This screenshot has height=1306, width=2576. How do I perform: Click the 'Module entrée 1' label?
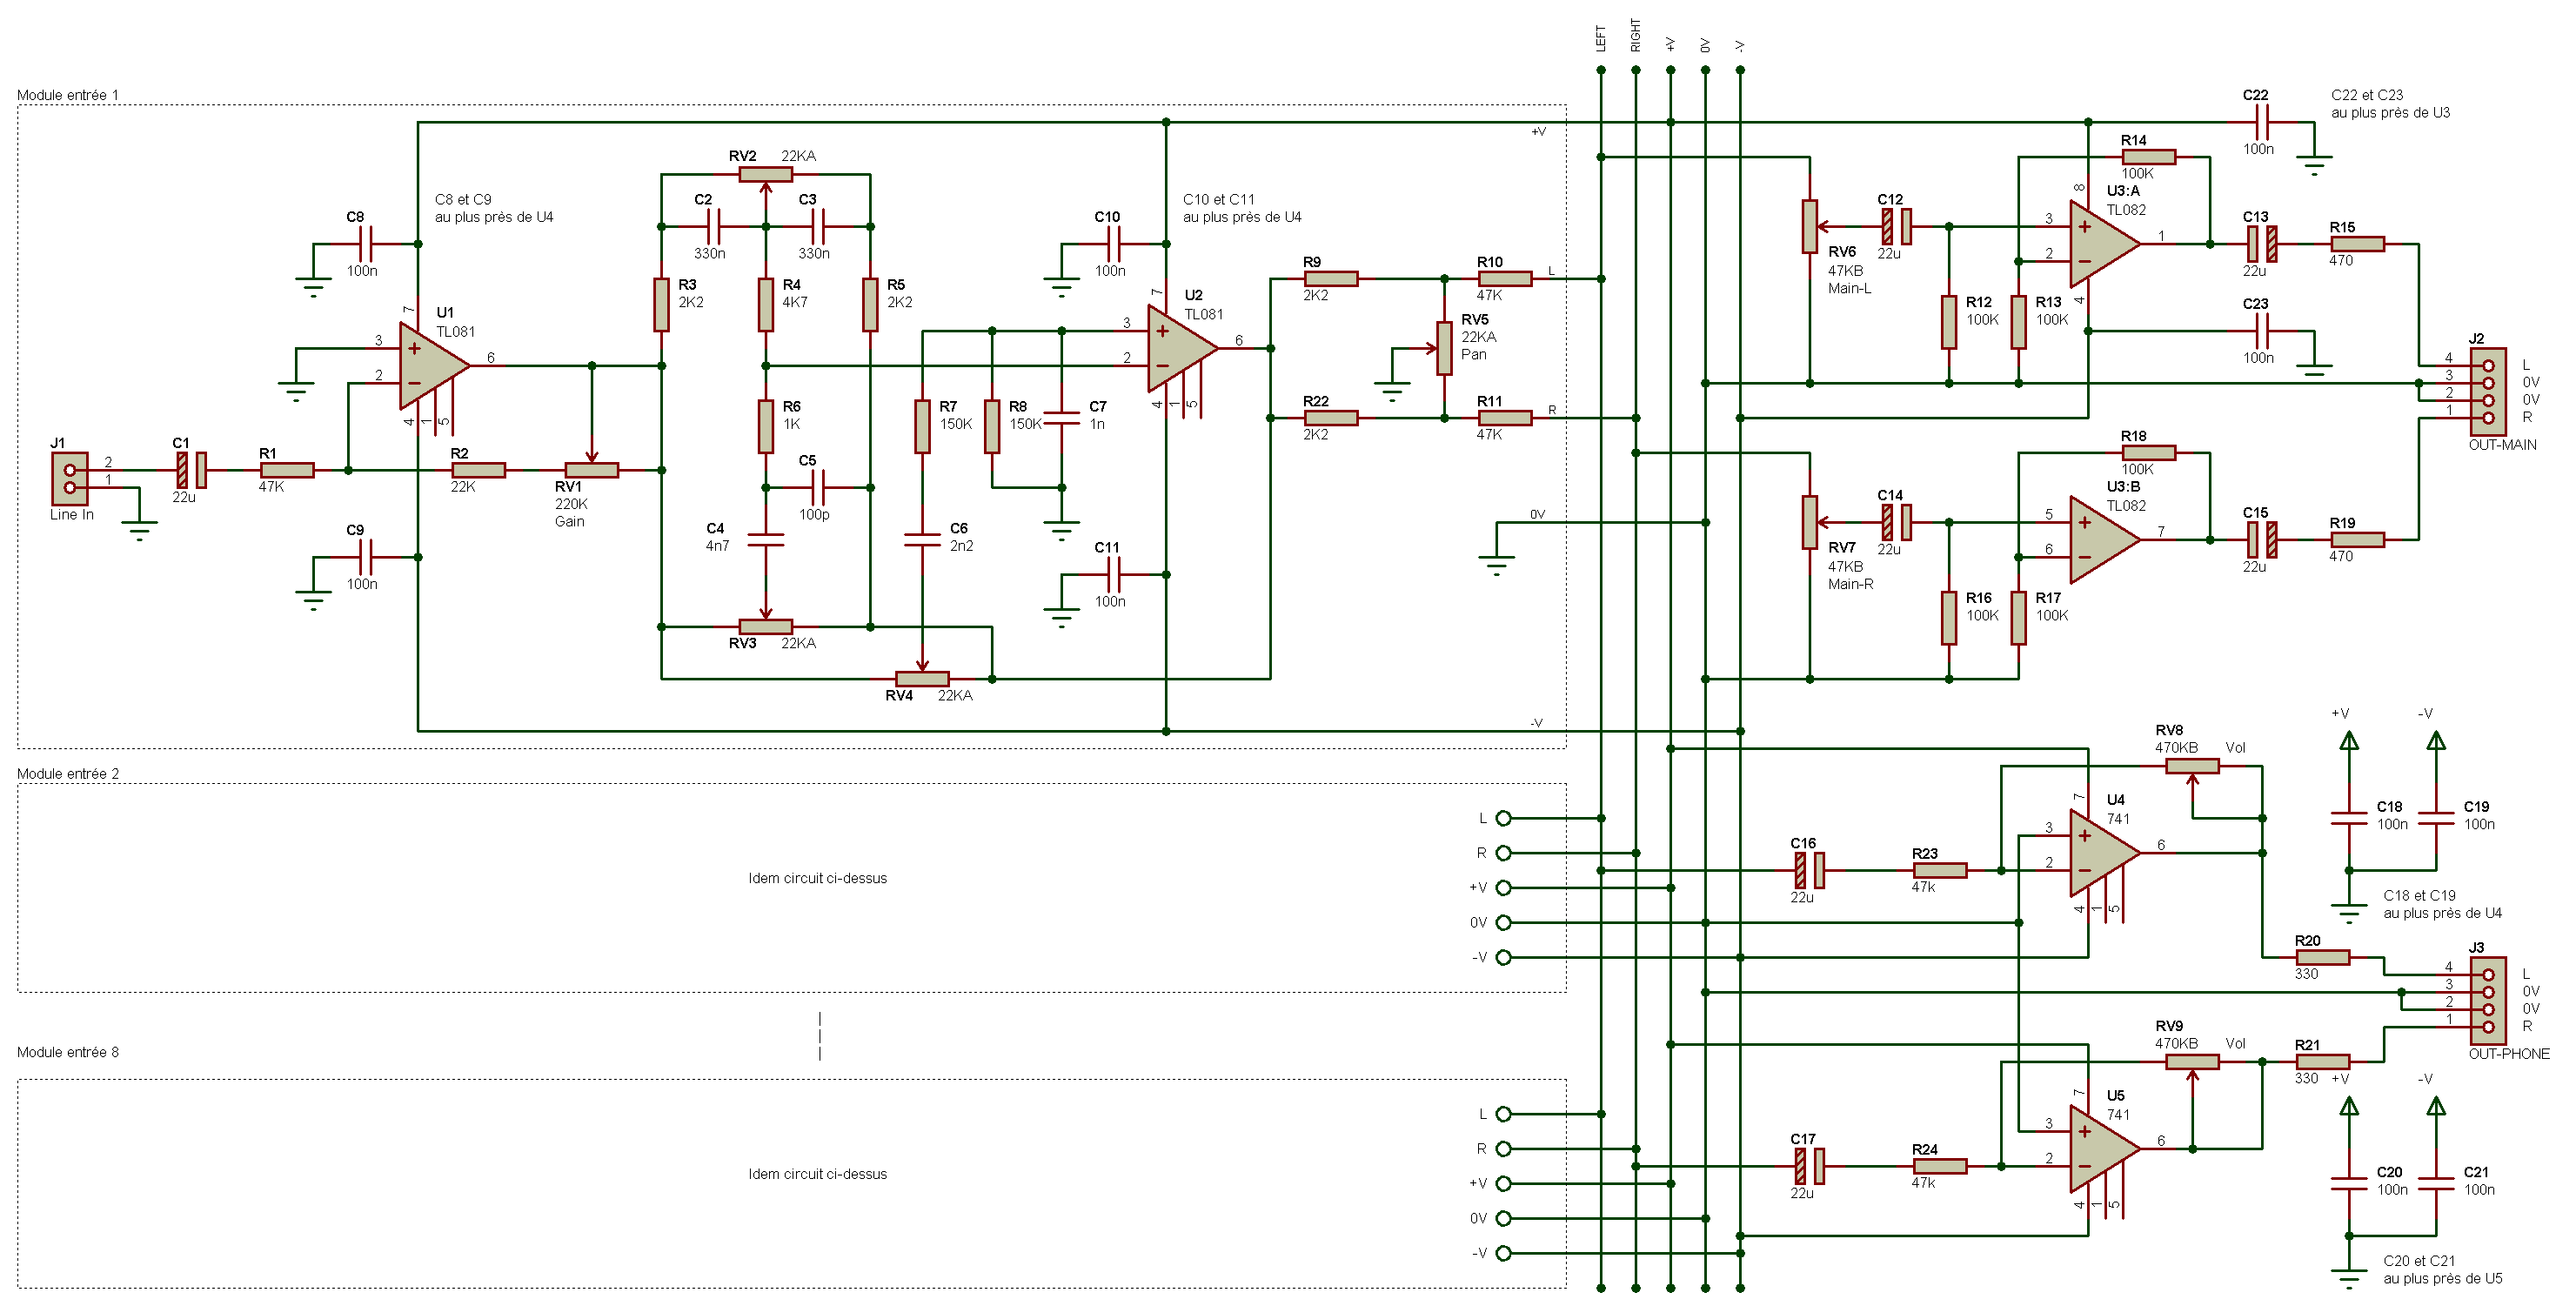pyautogui.click(x=68, y=95)
